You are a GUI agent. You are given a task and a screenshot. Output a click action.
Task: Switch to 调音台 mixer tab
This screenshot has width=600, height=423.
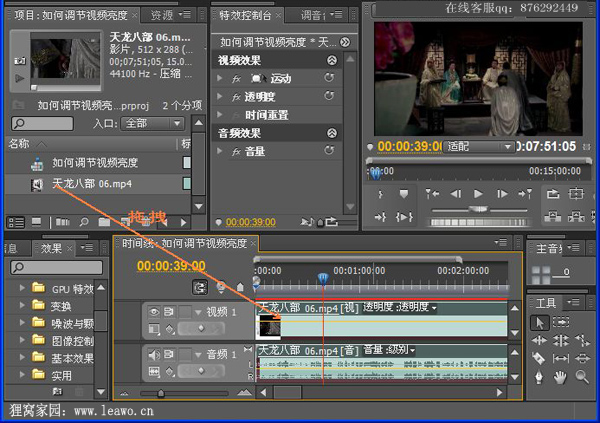[313, 15]
